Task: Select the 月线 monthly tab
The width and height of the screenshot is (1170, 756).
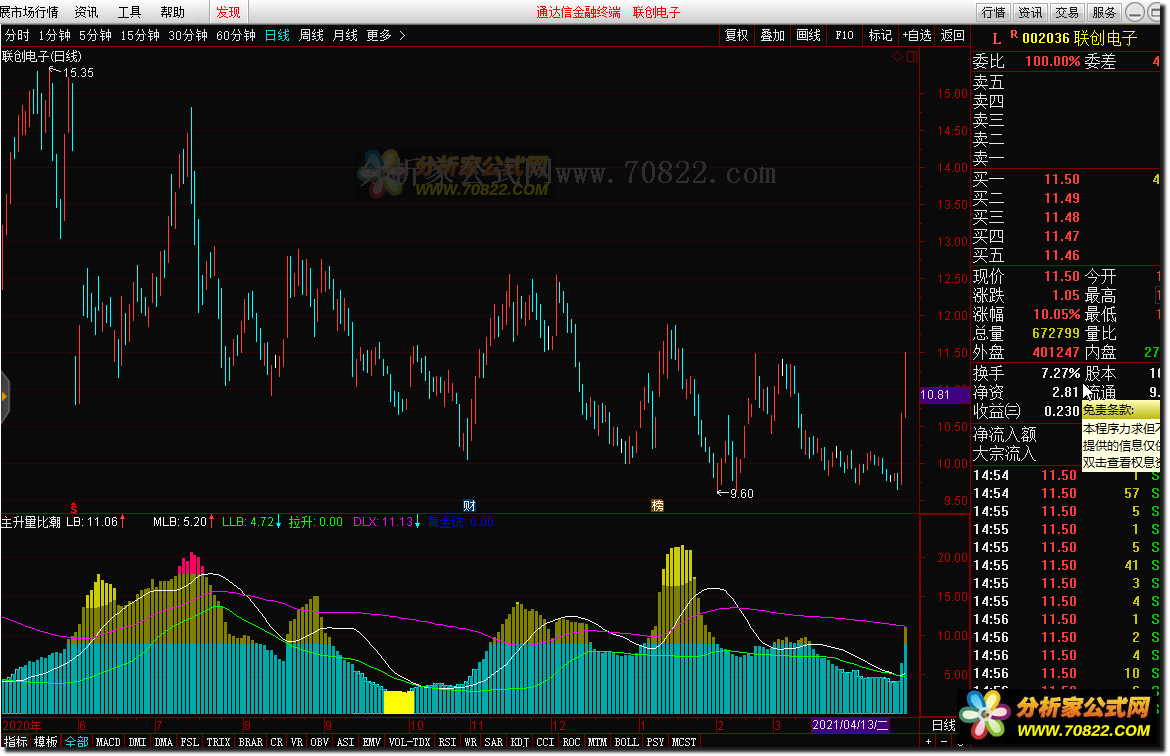Action: tap(345, 35)
